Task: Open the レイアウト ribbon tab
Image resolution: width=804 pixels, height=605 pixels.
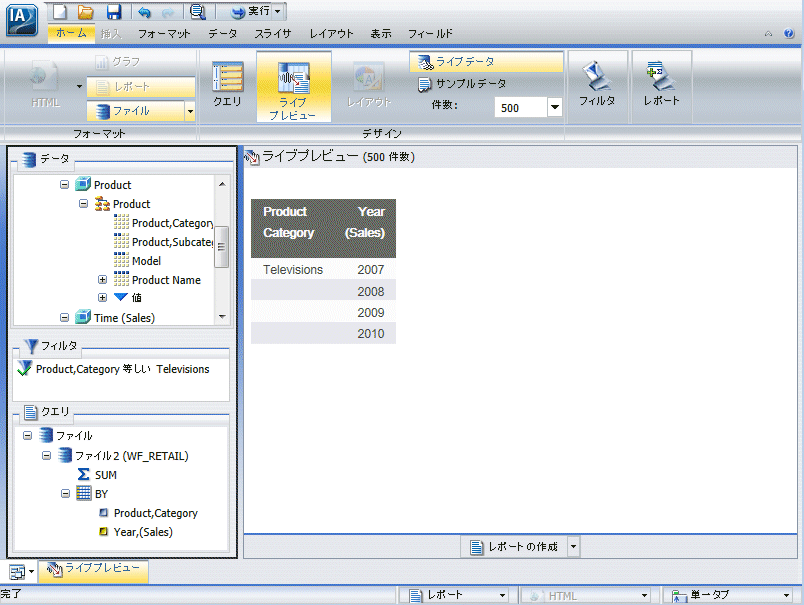Action: click(x=331, y=34)
